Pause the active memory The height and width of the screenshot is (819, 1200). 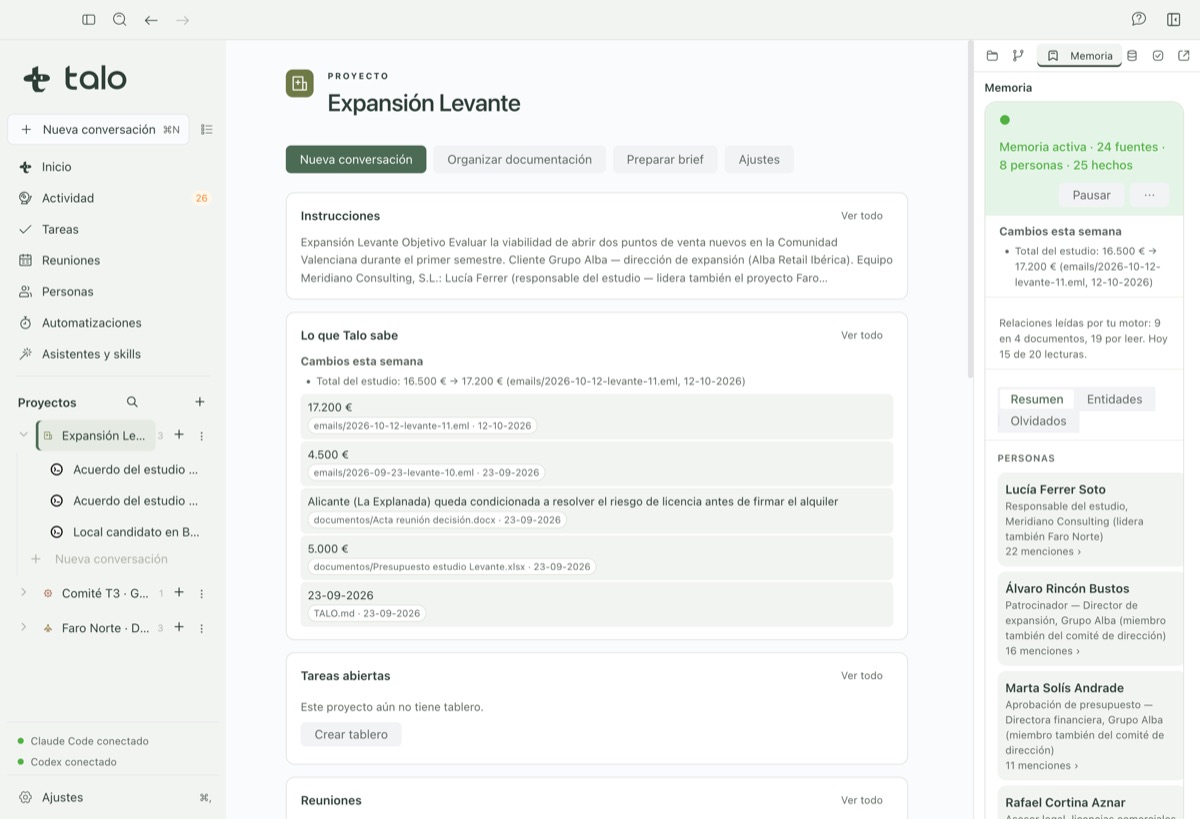click(1091, 195)
